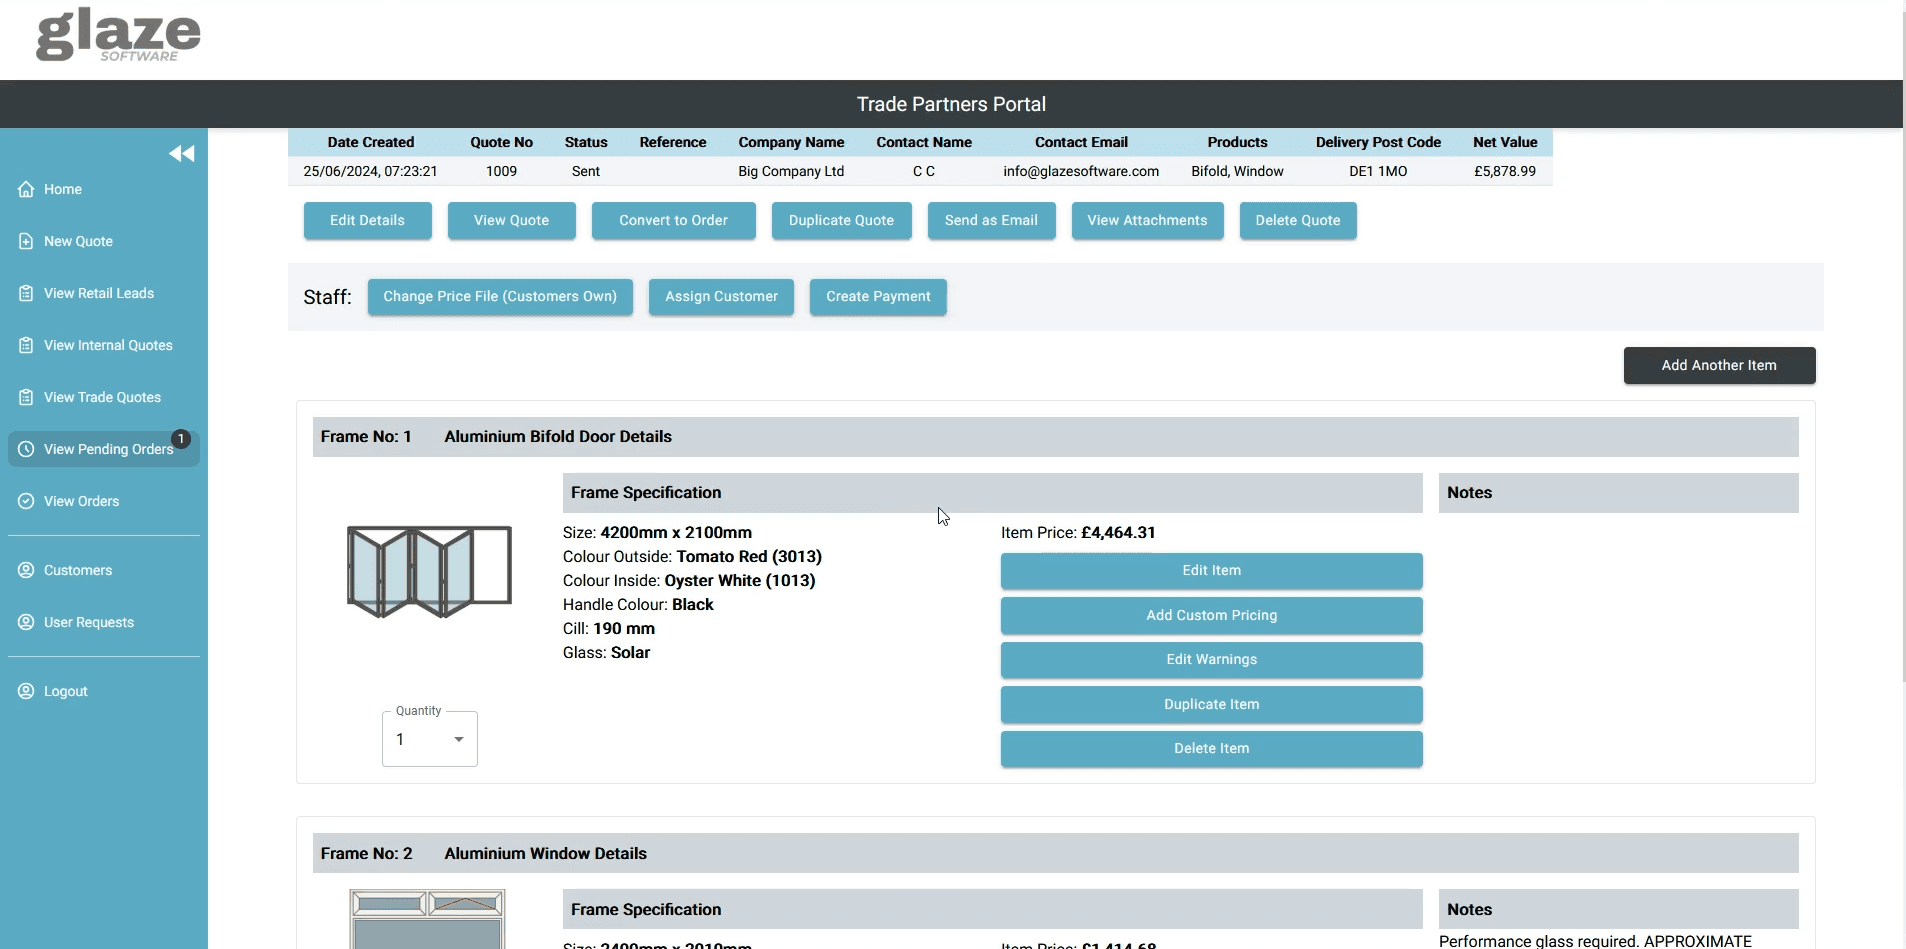Click the Home house icon

click(26, 189)
